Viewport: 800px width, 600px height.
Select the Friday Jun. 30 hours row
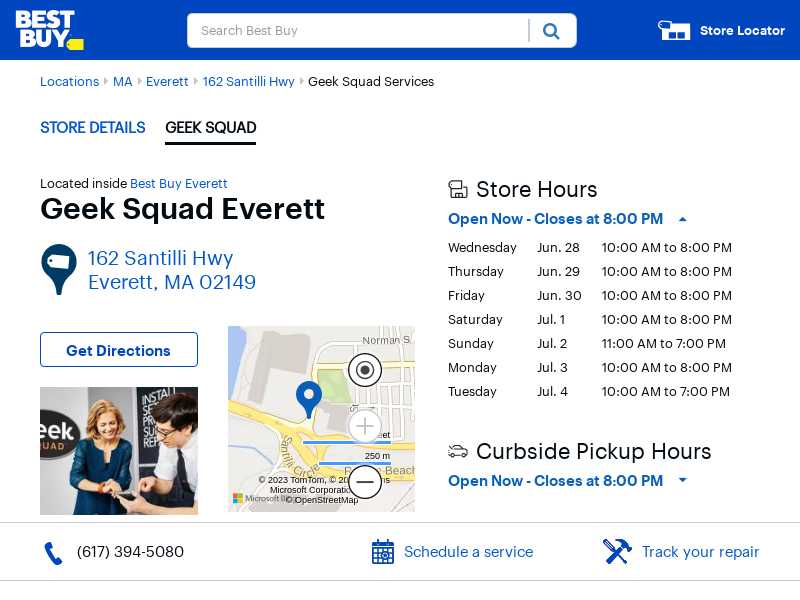590,296
